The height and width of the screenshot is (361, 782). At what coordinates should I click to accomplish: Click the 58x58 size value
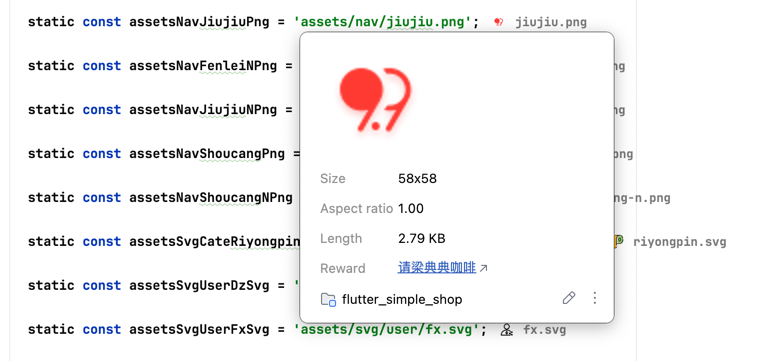click(x=417, y=178)
